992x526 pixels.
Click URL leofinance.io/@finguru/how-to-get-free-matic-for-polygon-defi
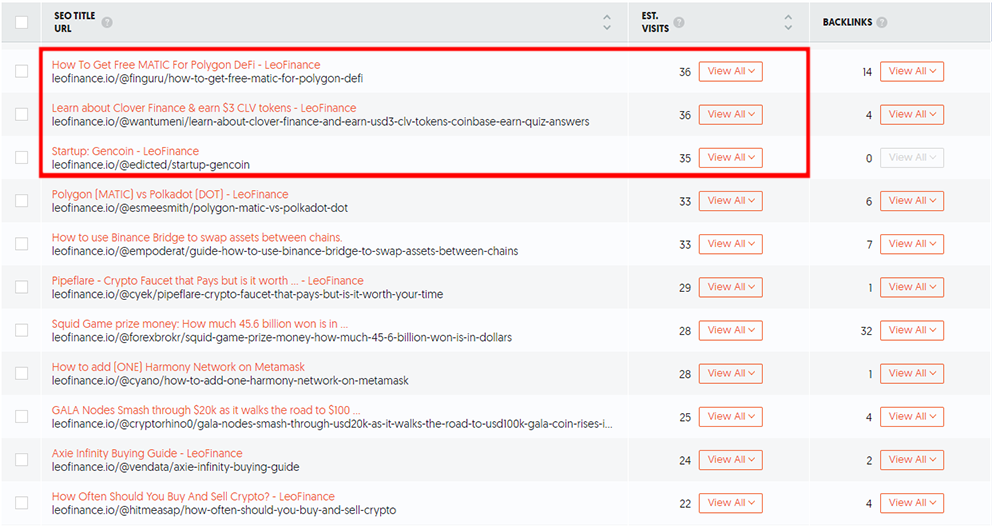pyautogui.click(x=208, y=78)
